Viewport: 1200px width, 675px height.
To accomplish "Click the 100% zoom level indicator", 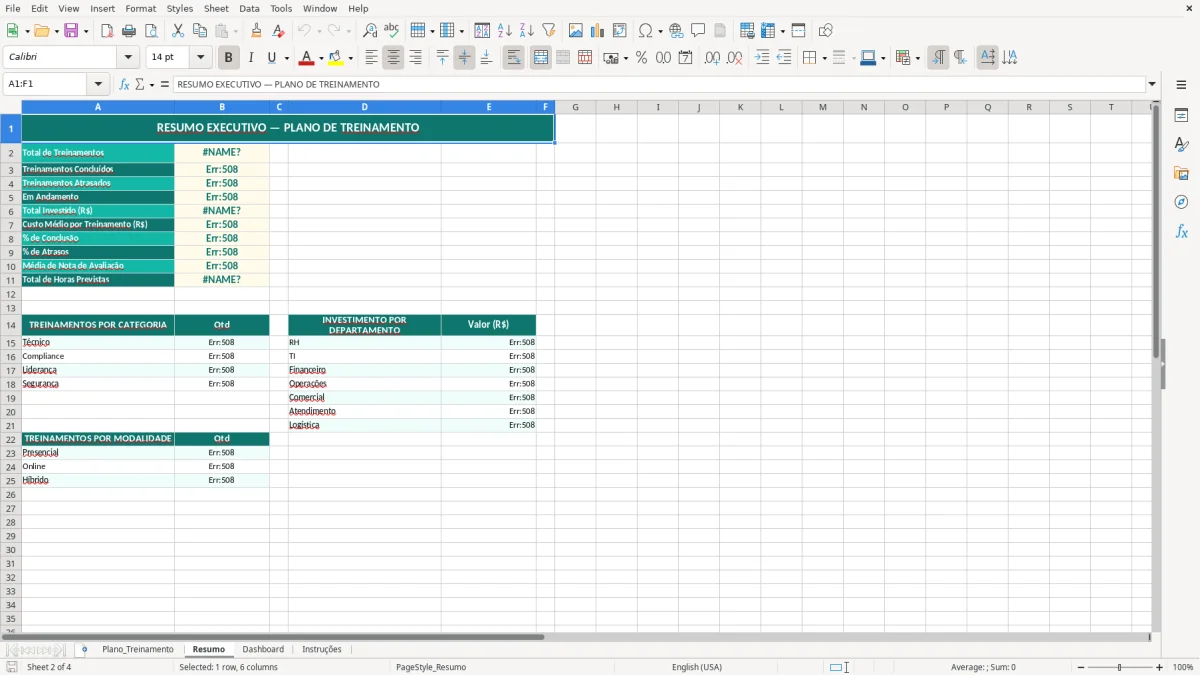I will (1183, 667).
